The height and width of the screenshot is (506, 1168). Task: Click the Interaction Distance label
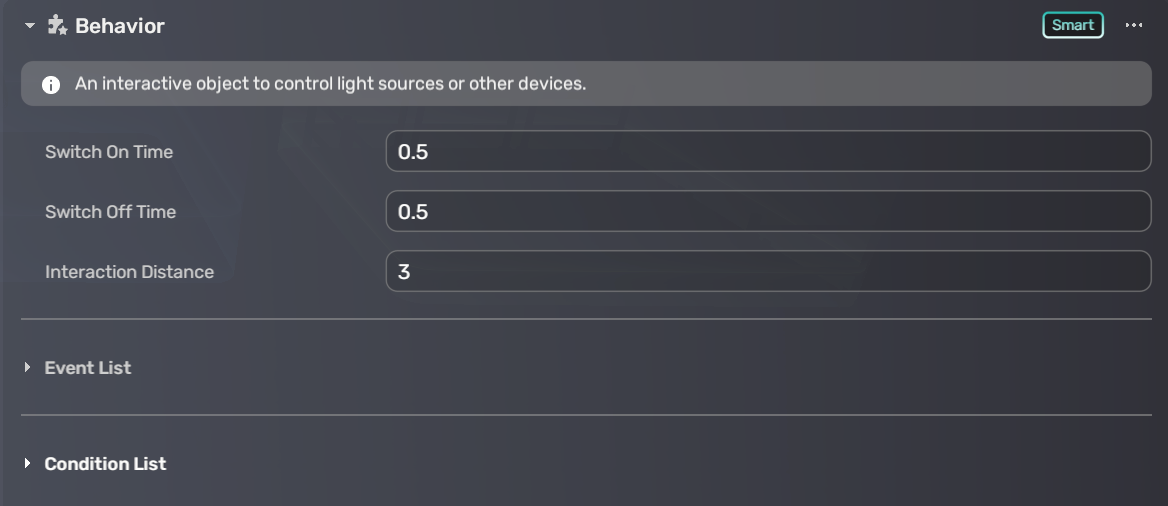tap(129, 272)
